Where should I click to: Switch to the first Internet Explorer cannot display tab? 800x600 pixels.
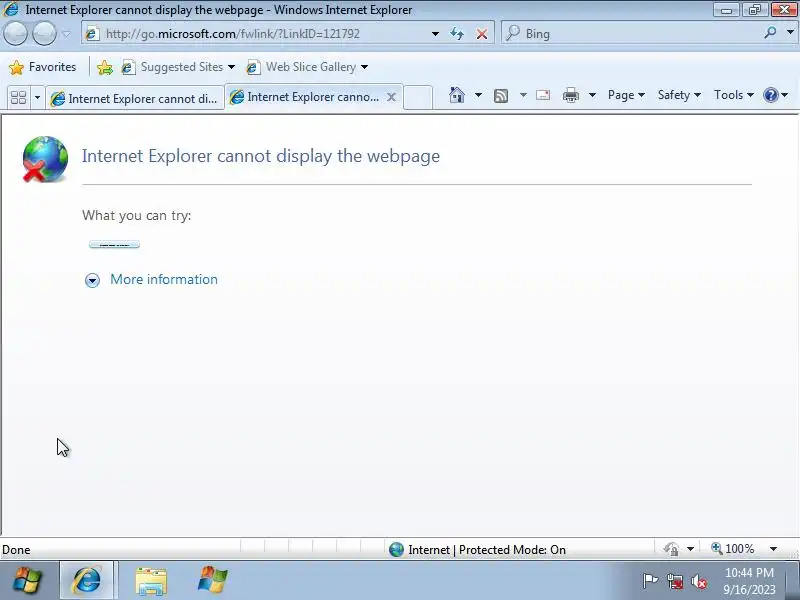coord(135,98)
